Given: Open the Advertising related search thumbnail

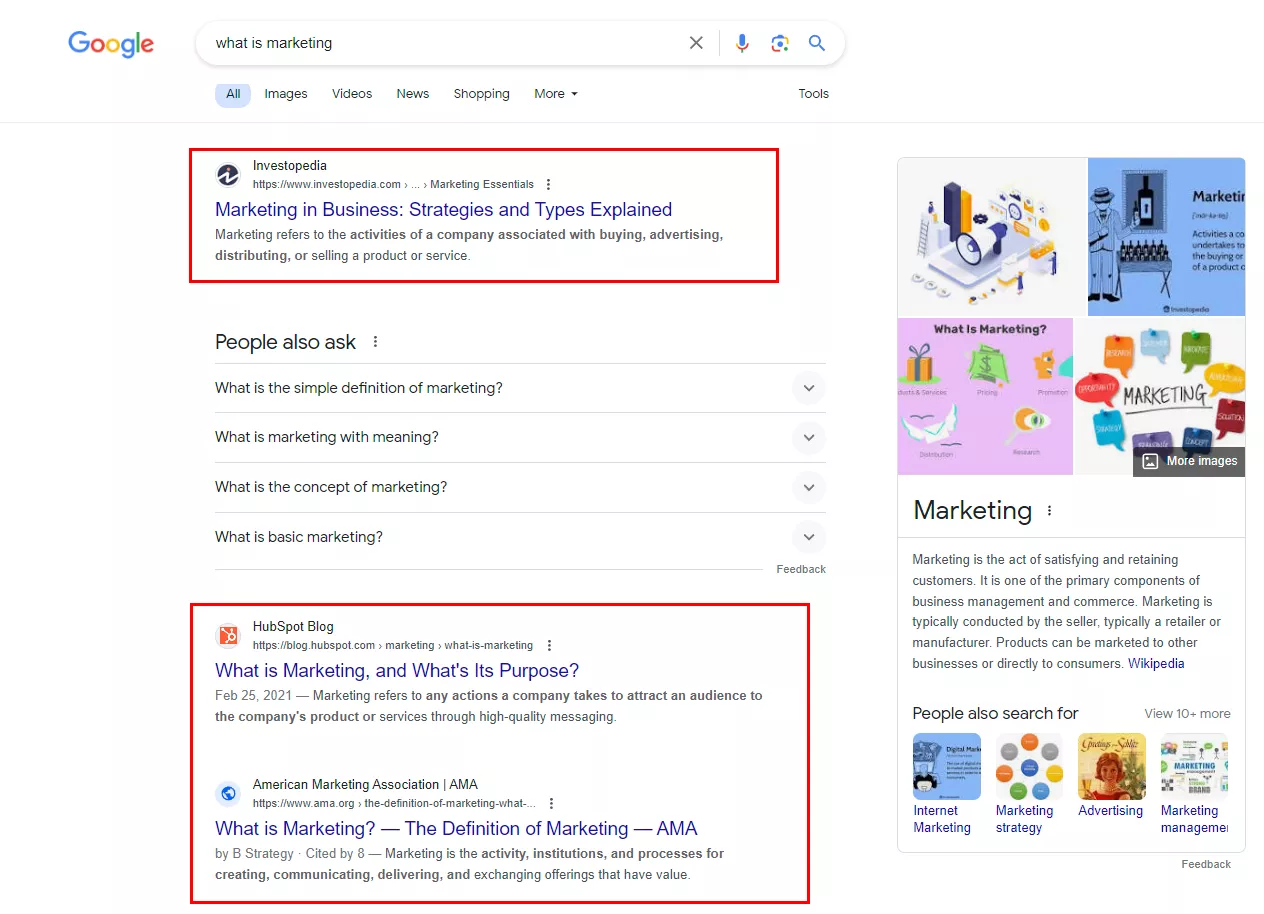Looking at the screenshot, I should pos(1111,776).
